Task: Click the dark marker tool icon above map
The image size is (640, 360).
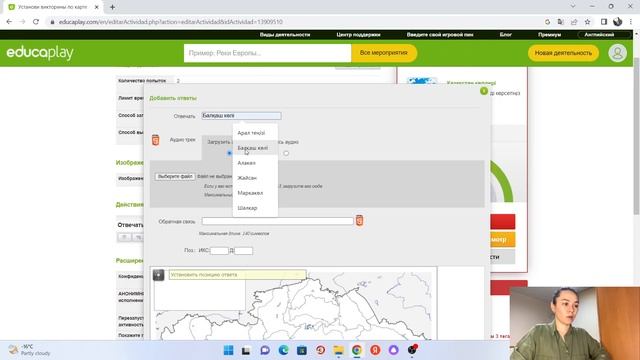Action: point(158,275)
